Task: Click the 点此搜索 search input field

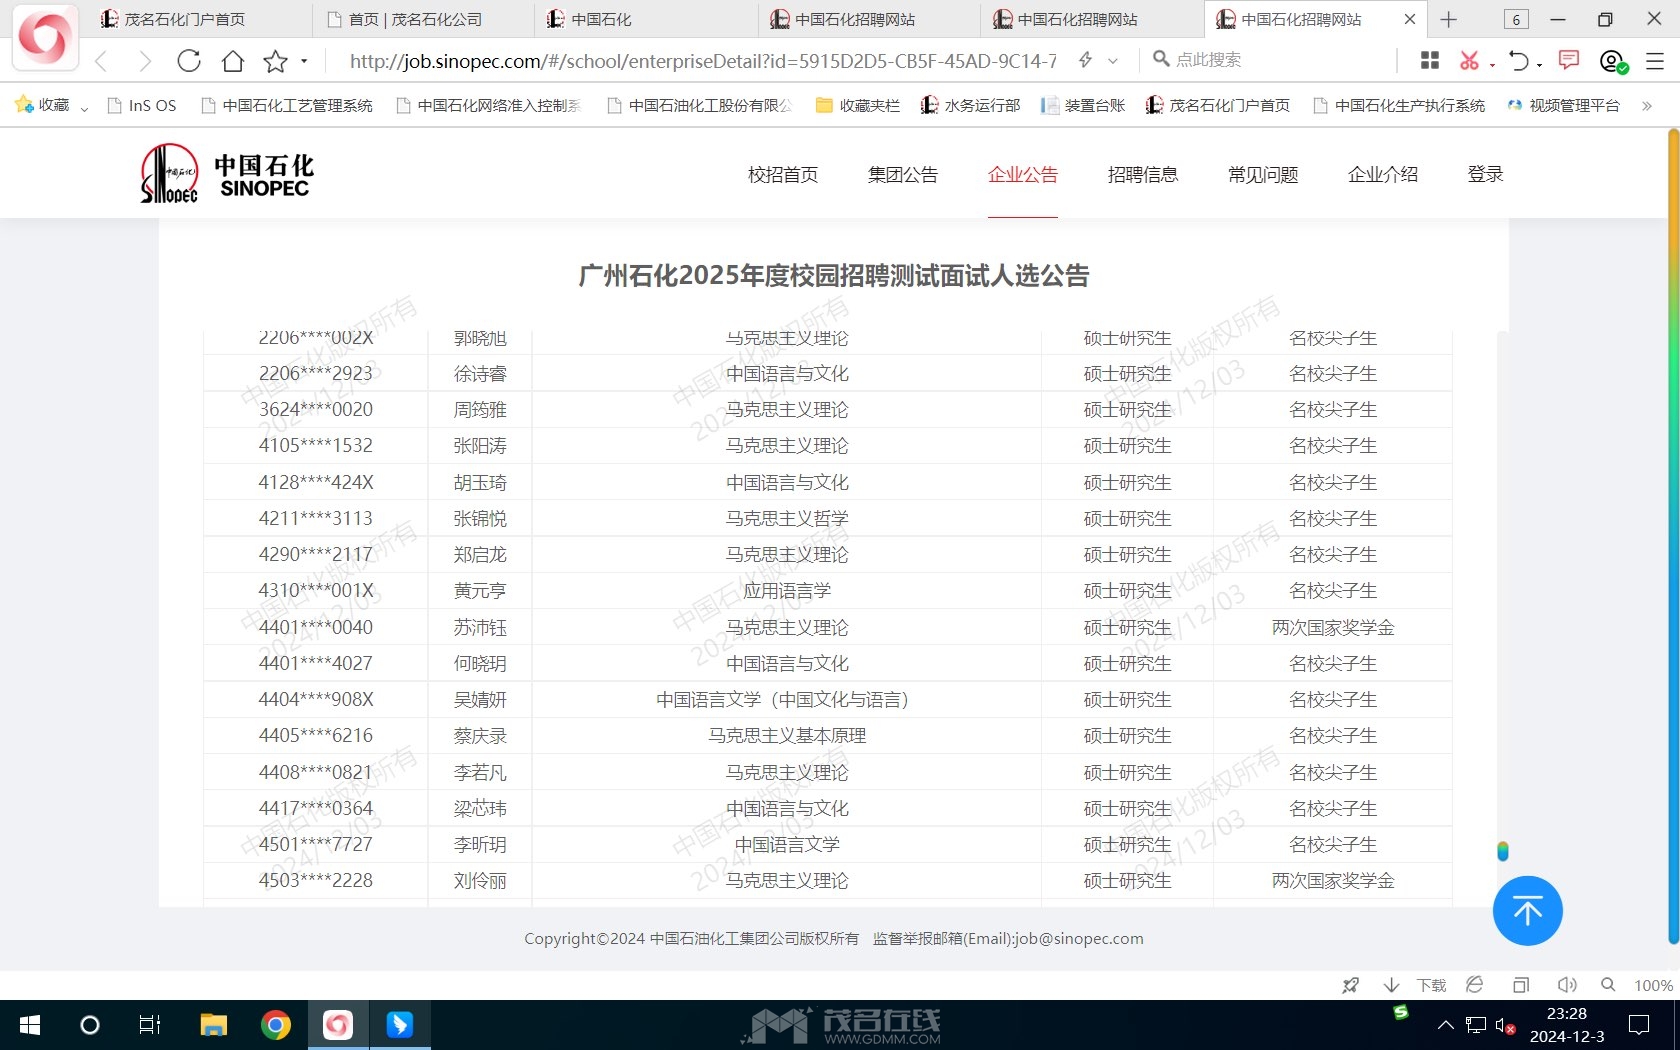Action: click(x=1270, y=60)
